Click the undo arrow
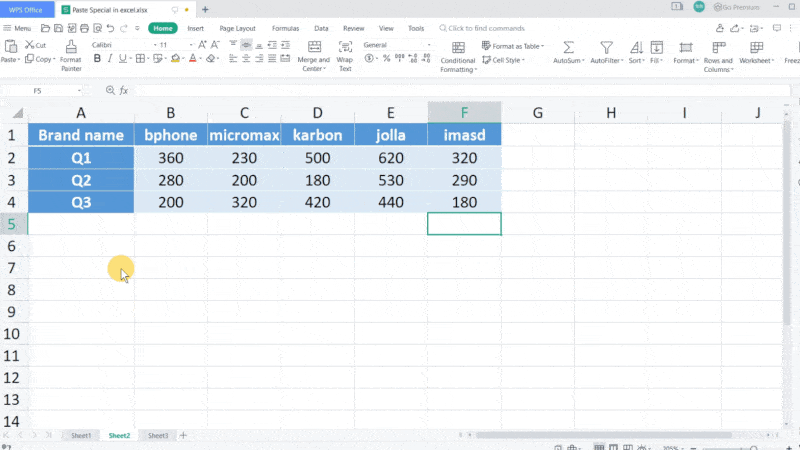The width and height of the screenshot is (800, 450). 110,28
